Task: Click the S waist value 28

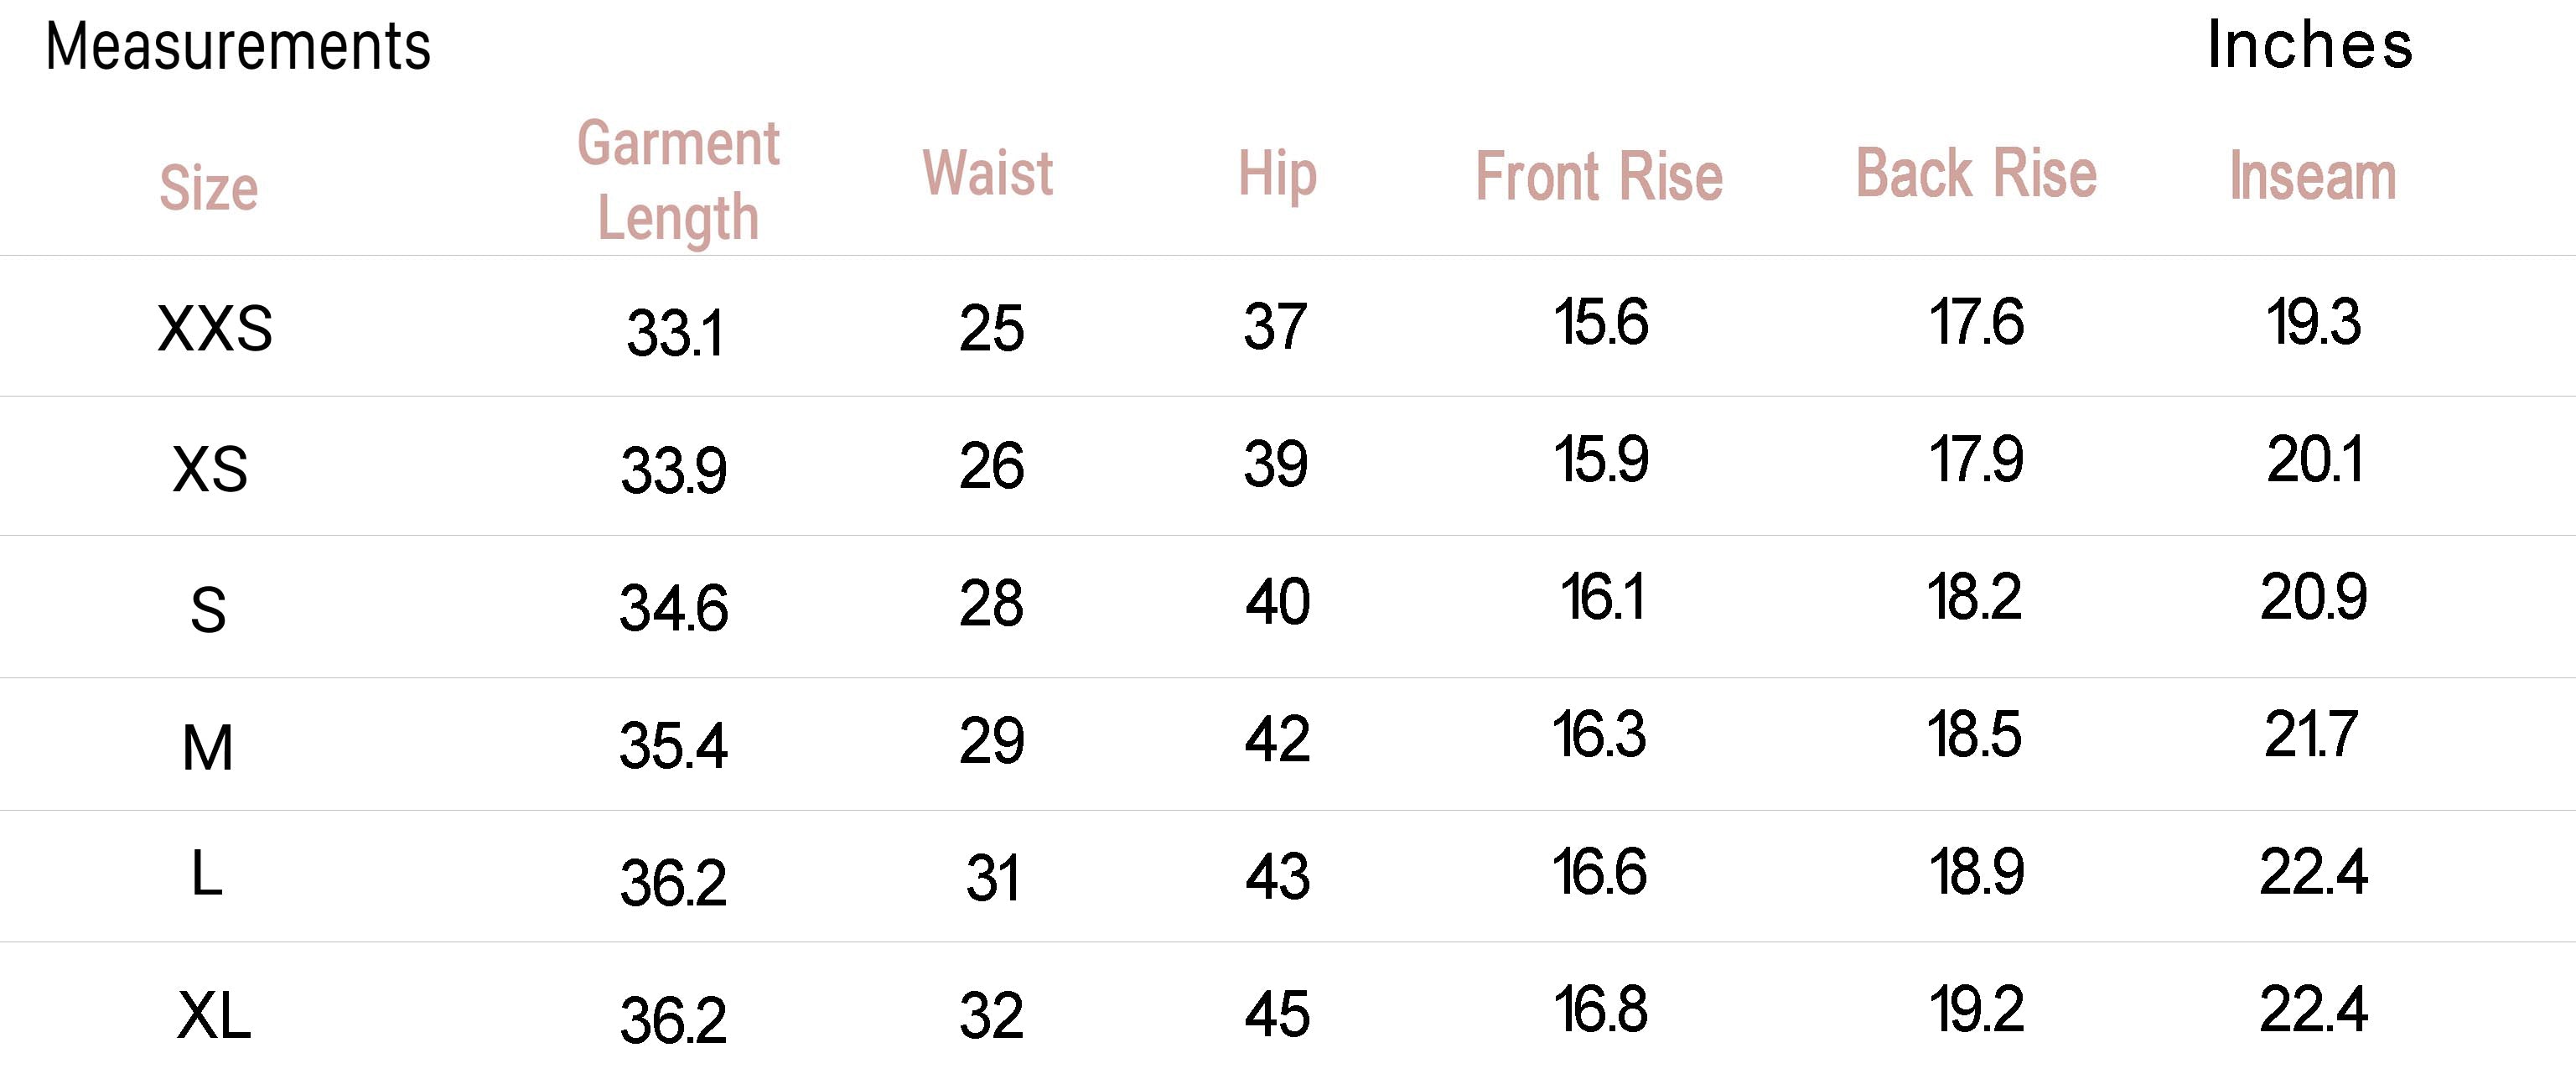Action: [991, 604]
